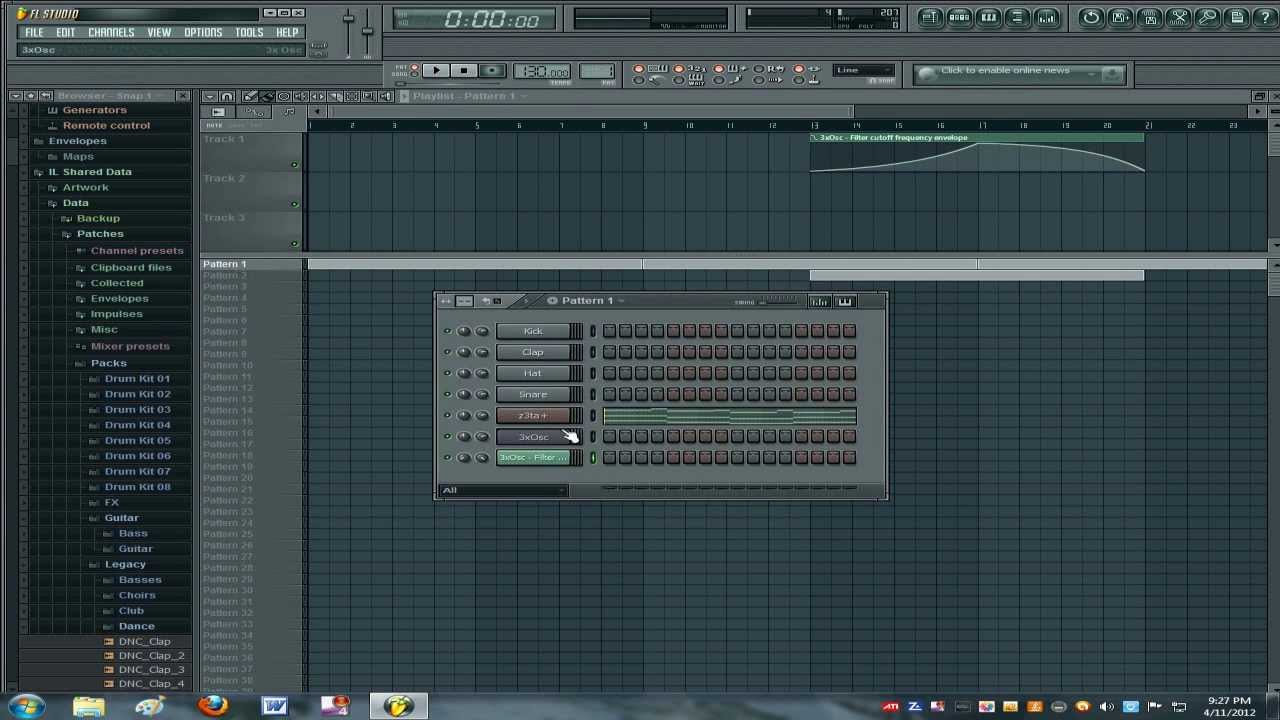Screen dimensions: 1280x720
Task: Open the VIEW menu
Action: coord(159,32)
